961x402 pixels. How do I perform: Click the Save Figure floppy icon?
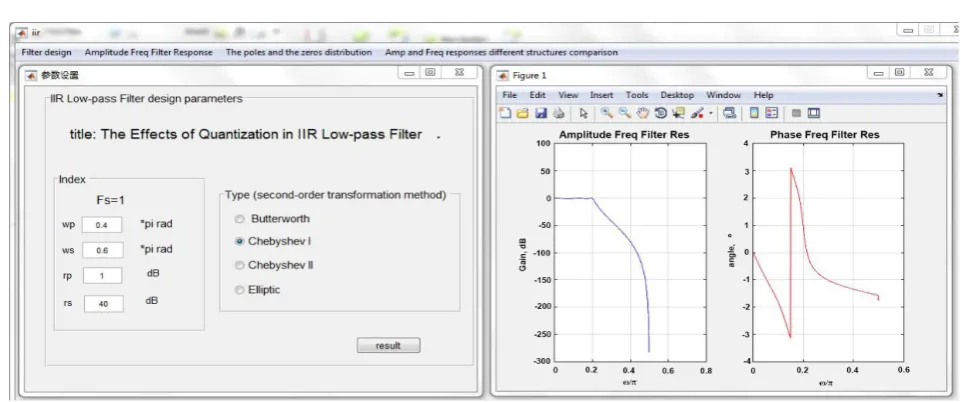pyautogui.click(x=541, y=113)
